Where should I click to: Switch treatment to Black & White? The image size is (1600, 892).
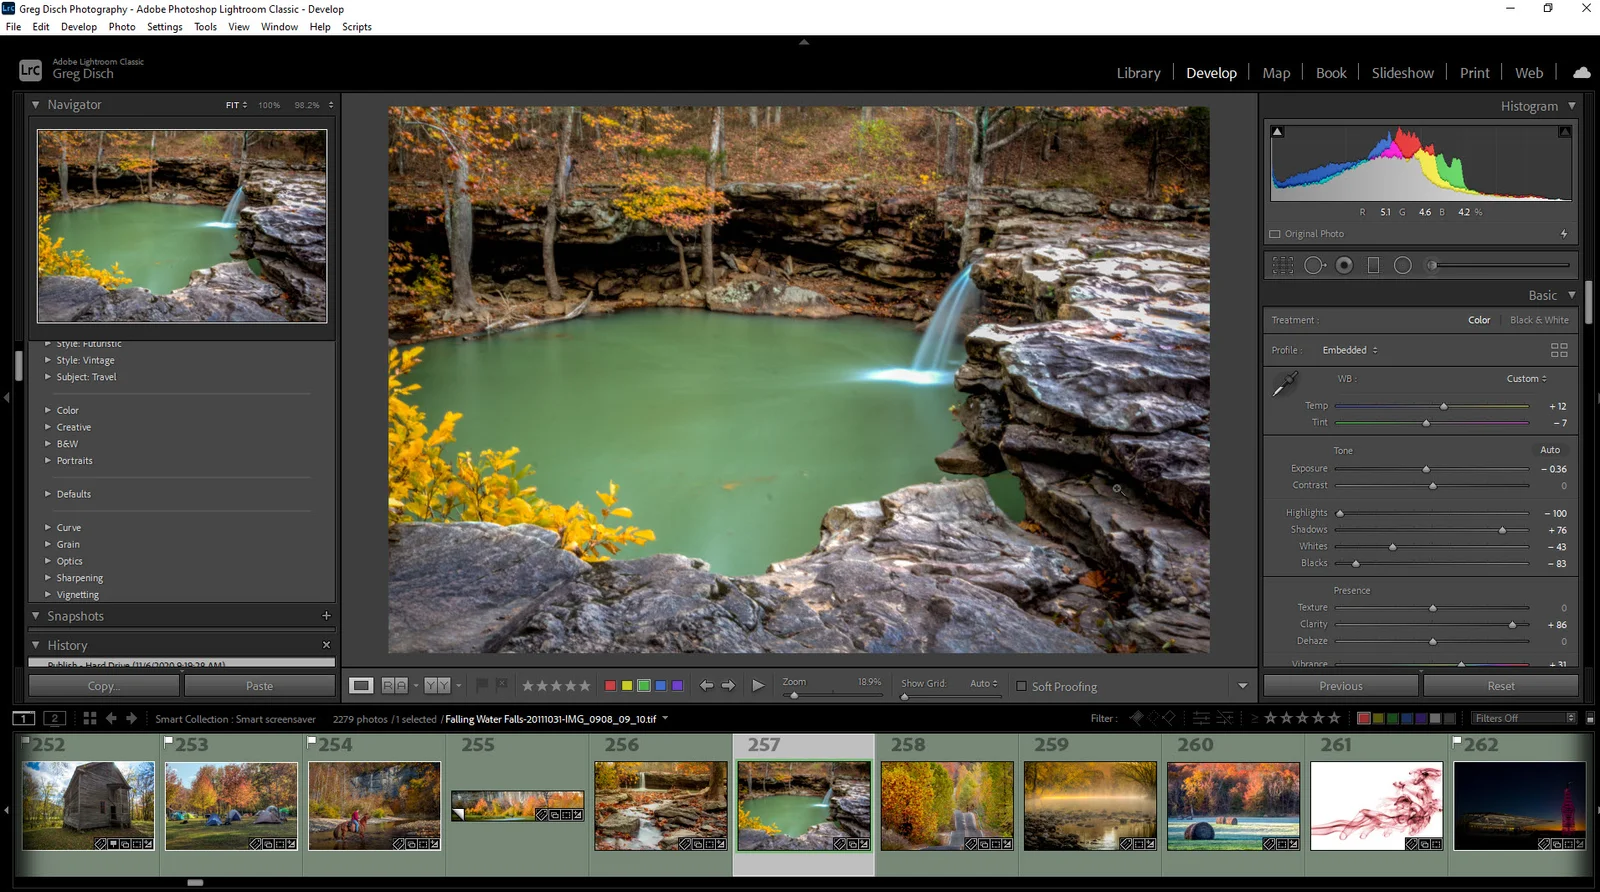pyautogui.click(x=1539, y=320)
